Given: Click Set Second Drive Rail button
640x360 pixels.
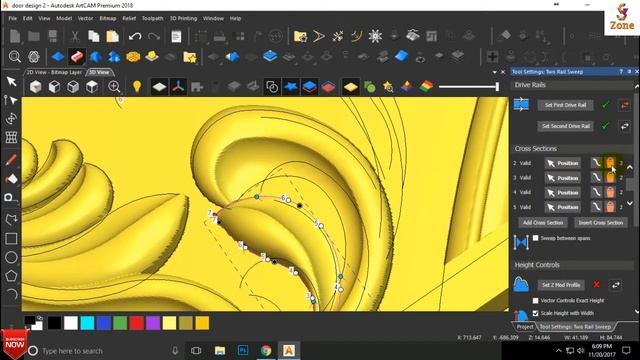Looking at the screenshot, I should pos(565,126).
